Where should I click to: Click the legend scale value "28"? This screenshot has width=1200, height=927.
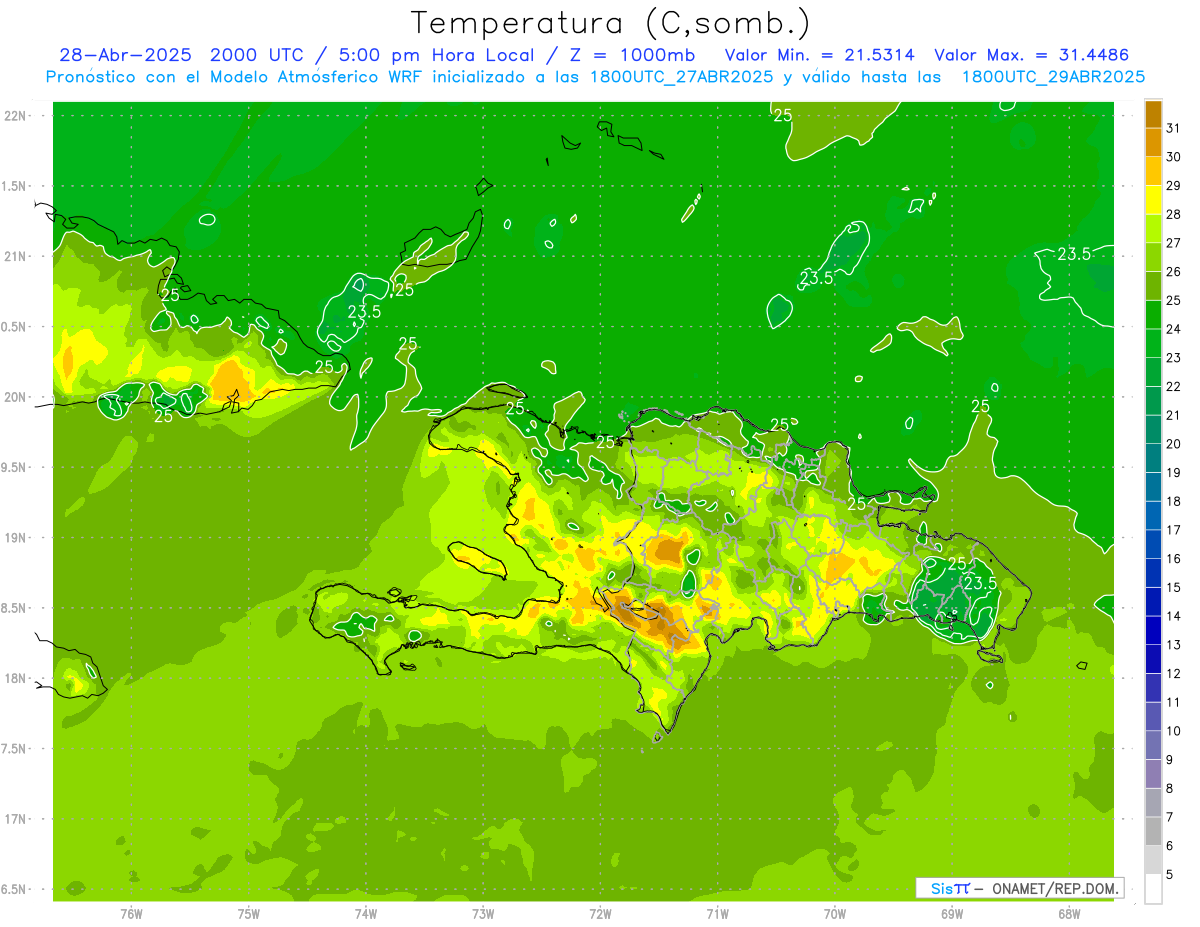pyautogui.click(x=1174, y=214)
